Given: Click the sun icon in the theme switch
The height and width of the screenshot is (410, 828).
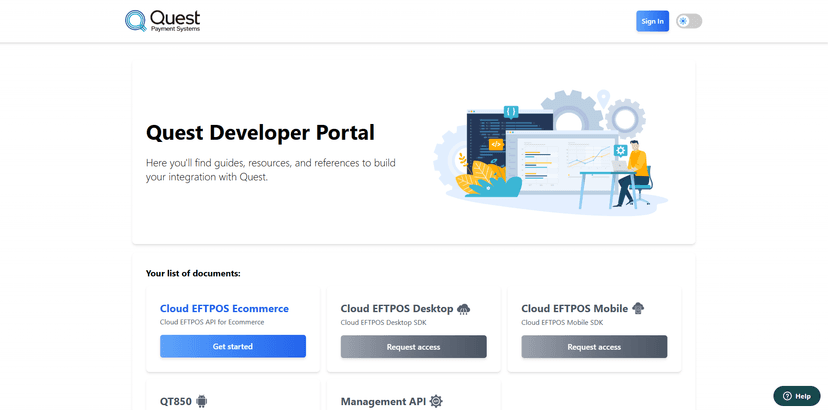Looking at the screenshot, I should click(x=683, y=21).
